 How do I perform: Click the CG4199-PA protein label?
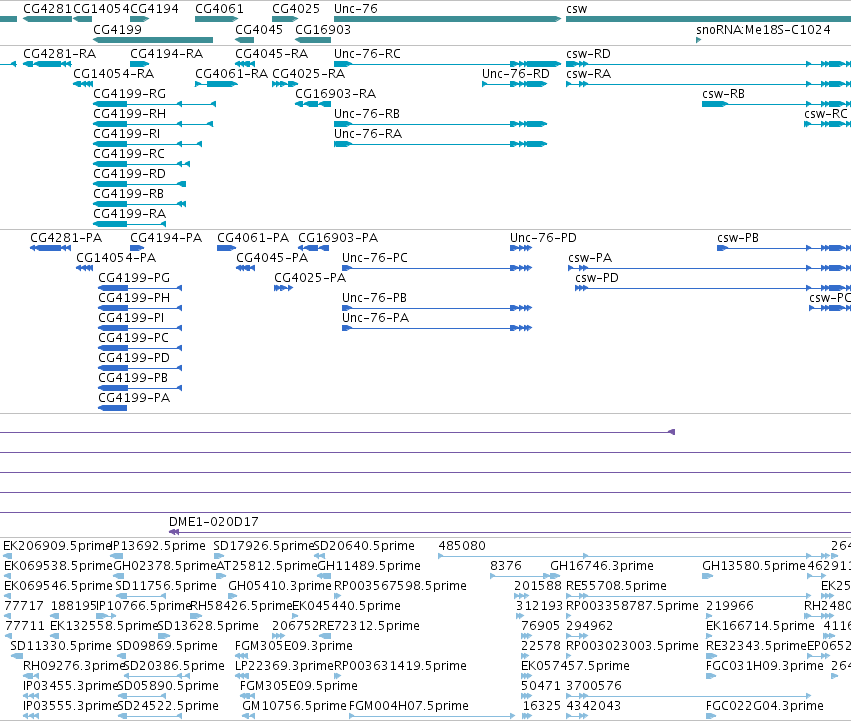134,397
